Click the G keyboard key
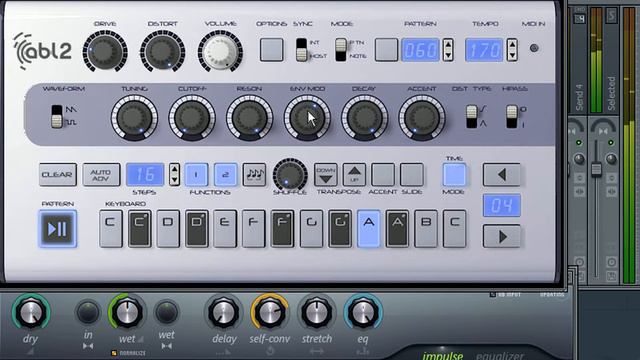 tap(311, 229)
